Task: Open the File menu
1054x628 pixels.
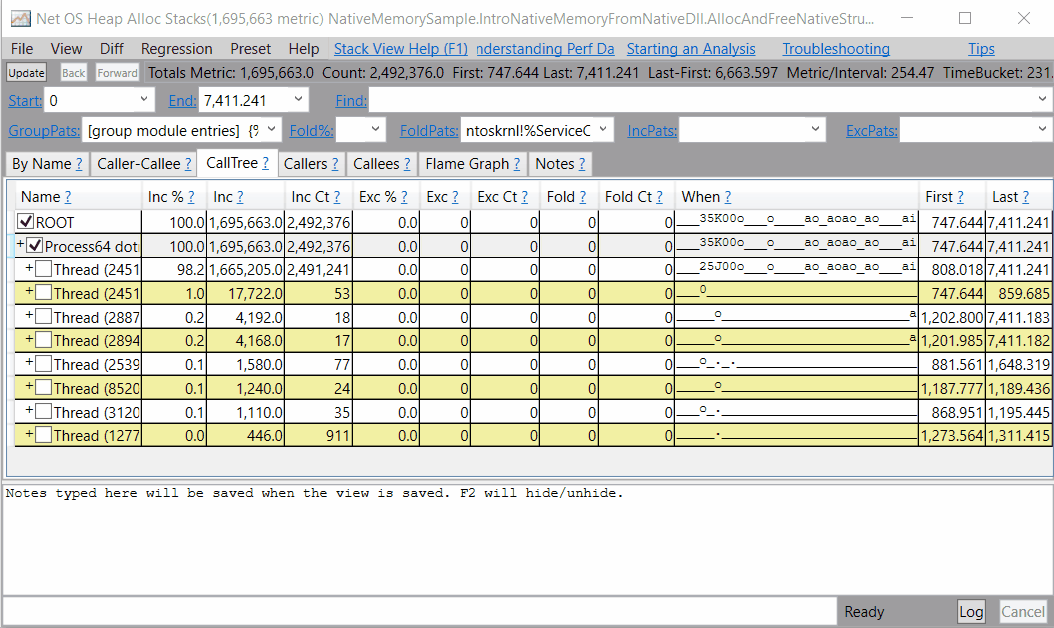Action: click(x=22, y=48)
